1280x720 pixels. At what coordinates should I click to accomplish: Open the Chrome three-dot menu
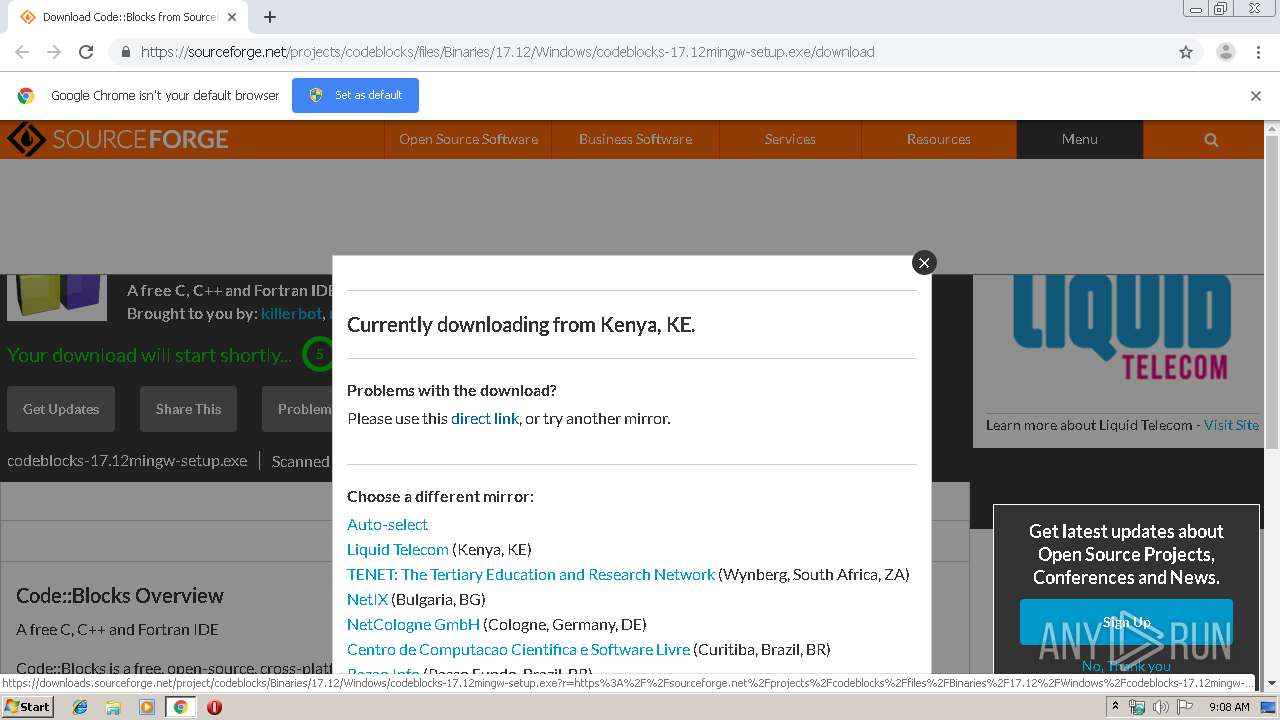1258,52
